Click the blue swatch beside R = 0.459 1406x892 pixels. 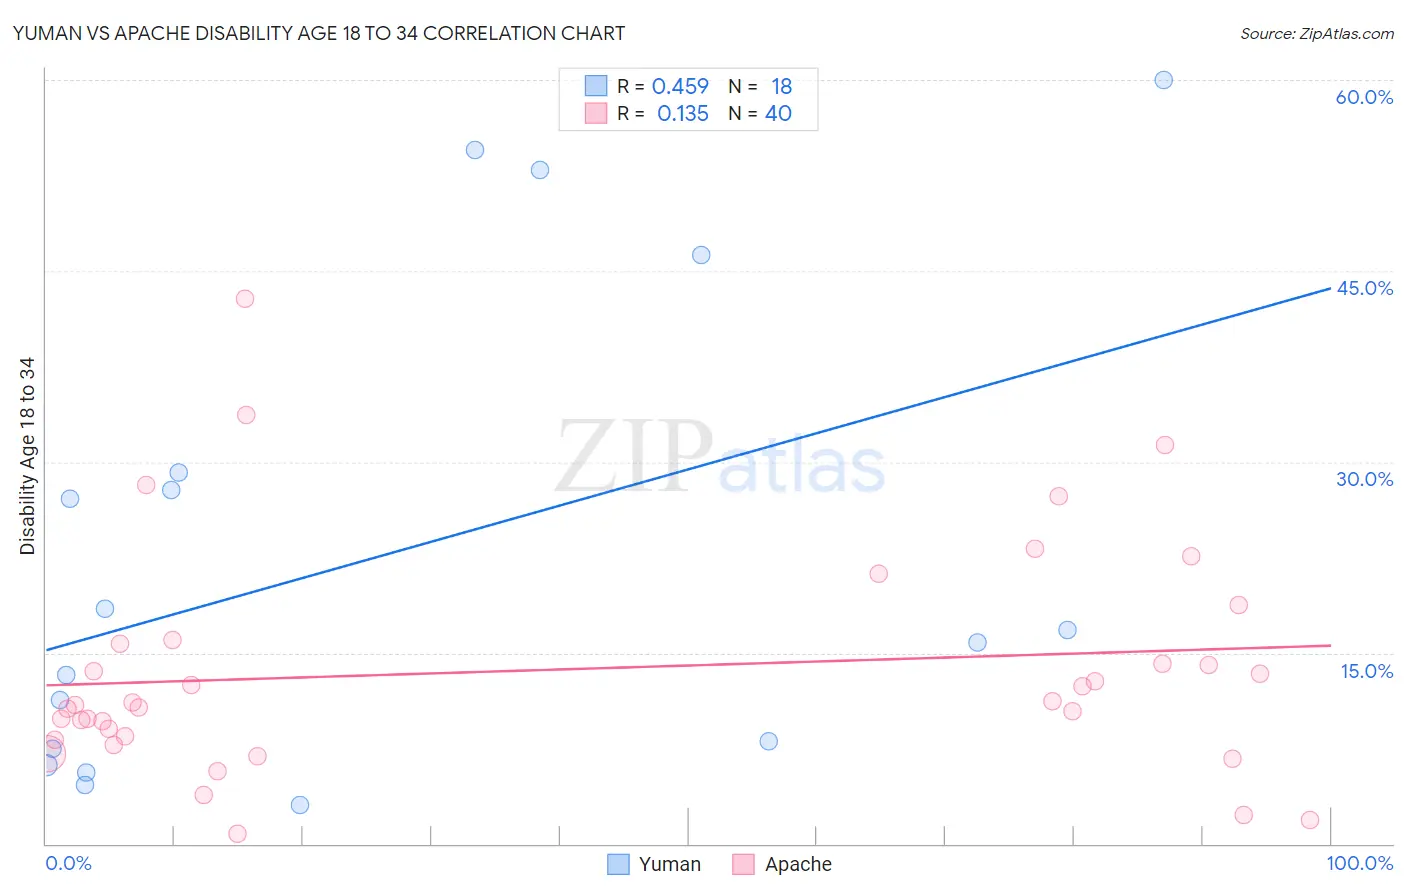596,86
